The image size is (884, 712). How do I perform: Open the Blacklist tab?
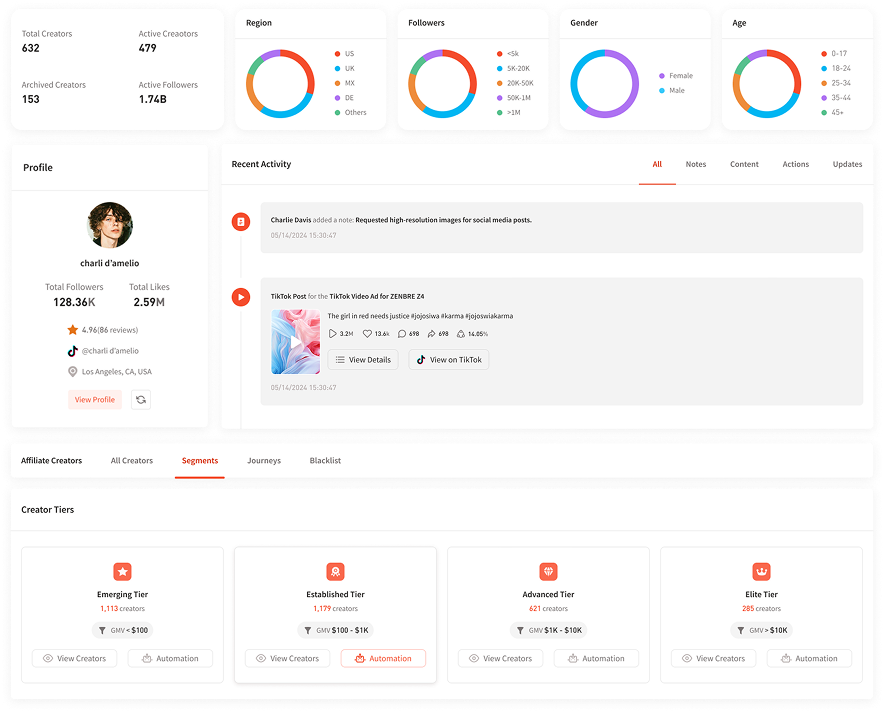point(325,461)
